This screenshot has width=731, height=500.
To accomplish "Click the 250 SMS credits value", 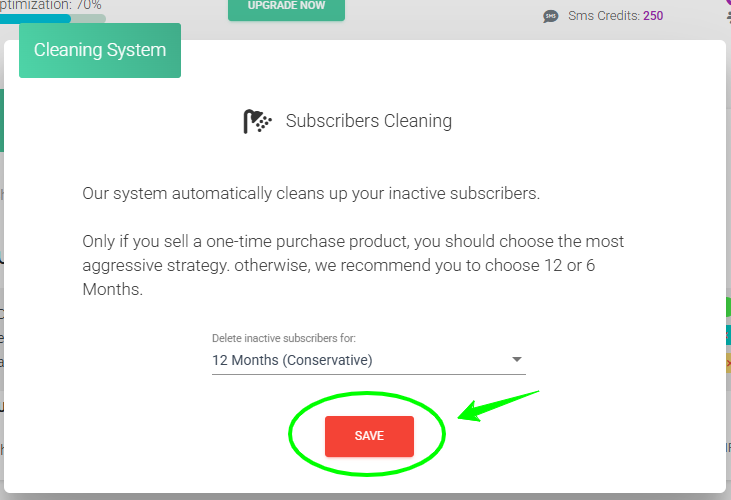I will [653, 16].
